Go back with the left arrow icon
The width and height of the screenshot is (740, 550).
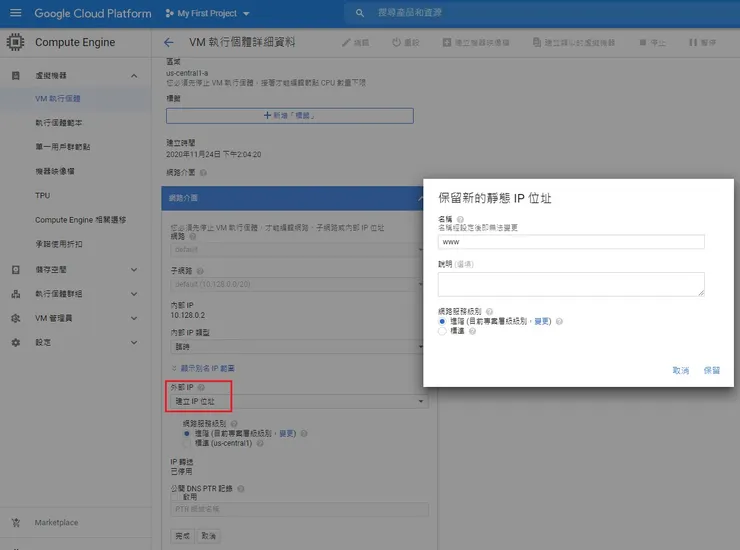168,42
